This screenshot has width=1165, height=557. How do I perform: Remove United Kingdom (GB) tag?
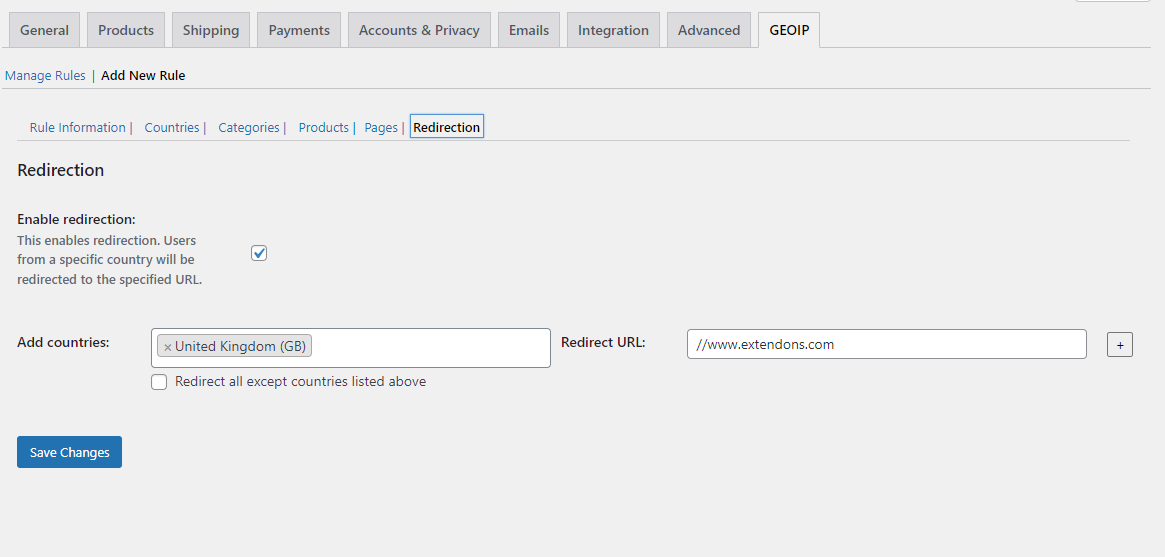(x=168, y=347)
